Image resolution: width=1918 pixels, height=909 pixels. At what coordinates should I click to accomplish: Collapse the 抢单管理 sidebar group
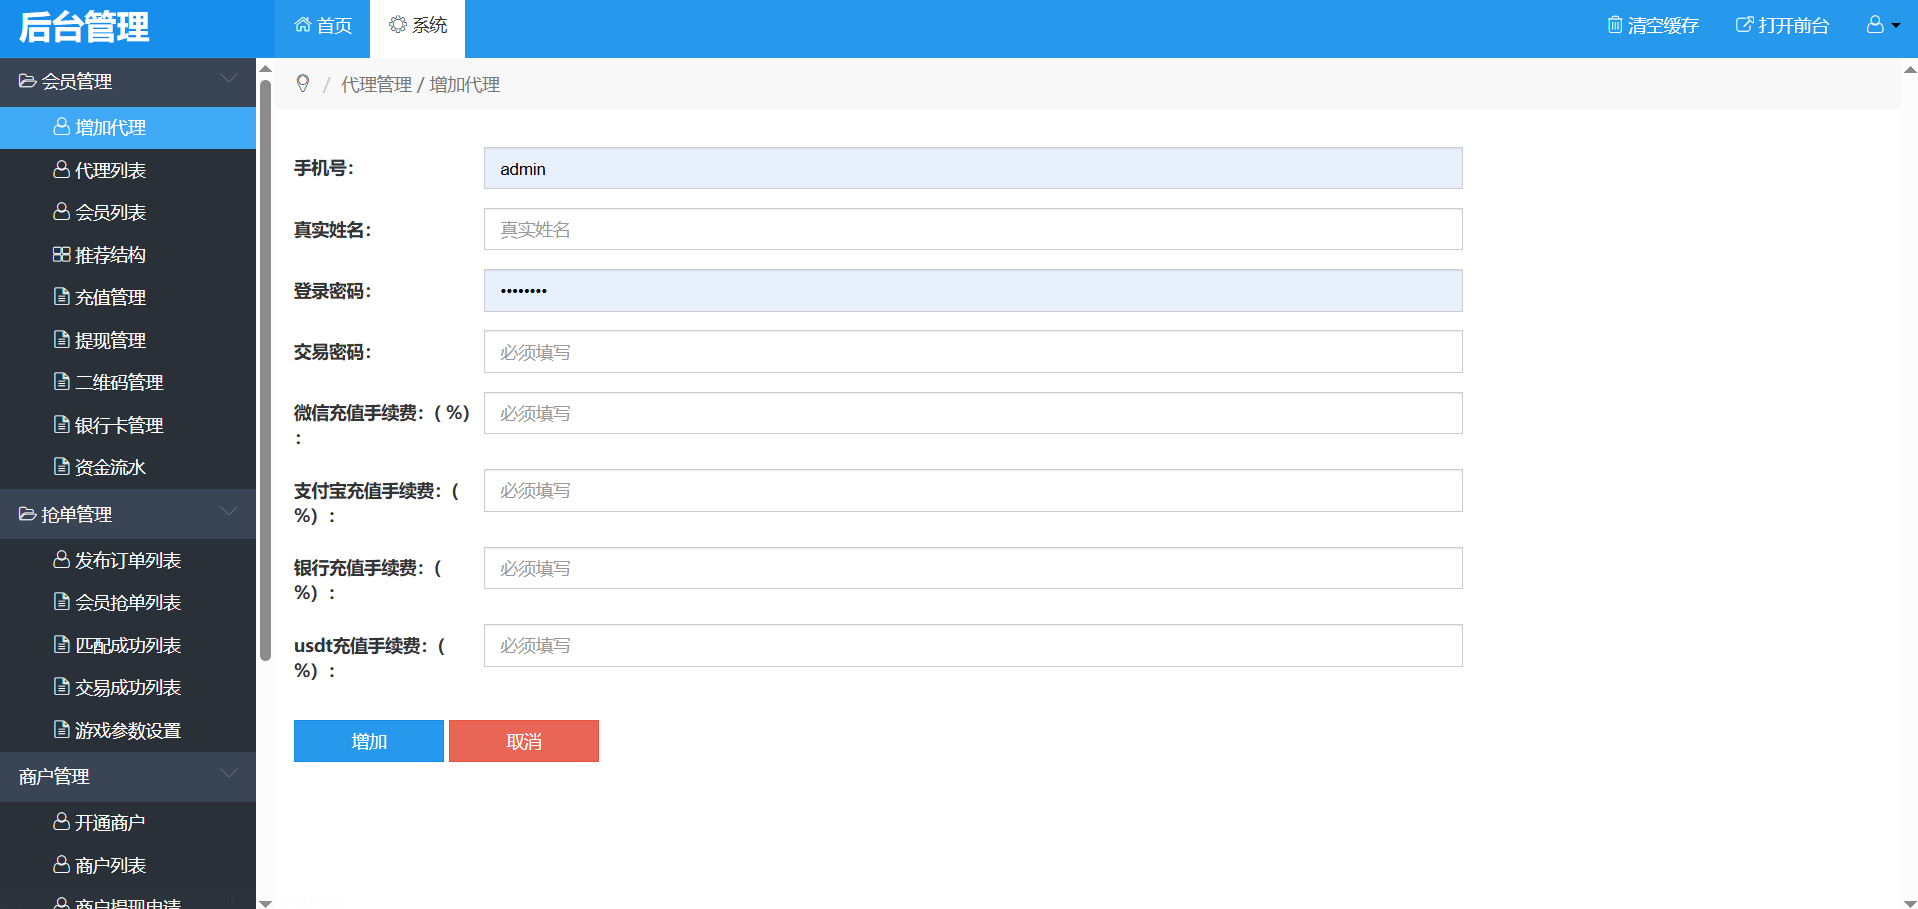pyautogui.click(x=229, y=513)
